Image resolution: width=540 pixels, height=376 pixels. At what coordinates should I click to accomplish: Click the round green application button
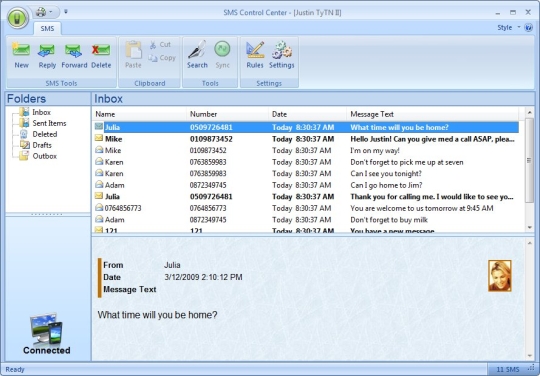coord(18,18)
